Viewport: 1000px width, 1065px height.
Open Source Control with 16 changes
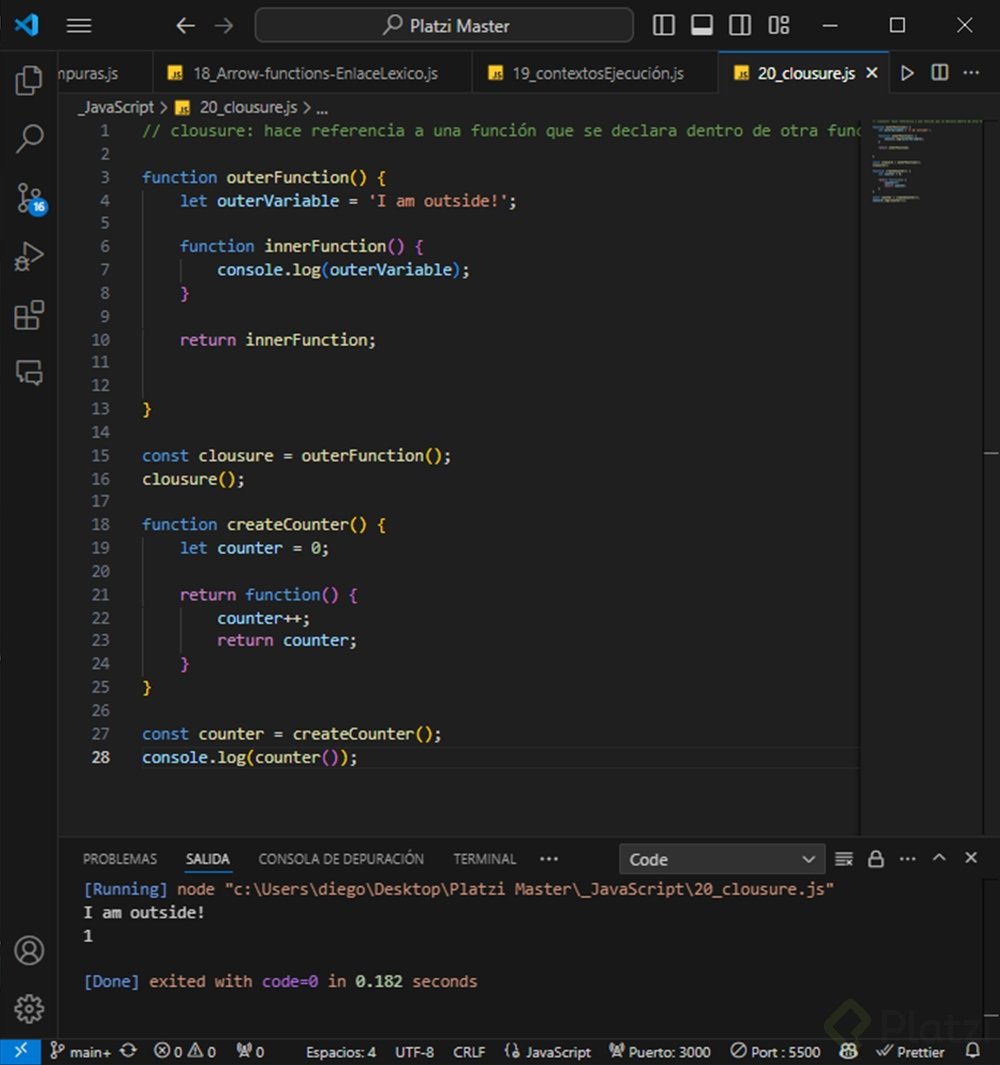click(x=29, y=198)
